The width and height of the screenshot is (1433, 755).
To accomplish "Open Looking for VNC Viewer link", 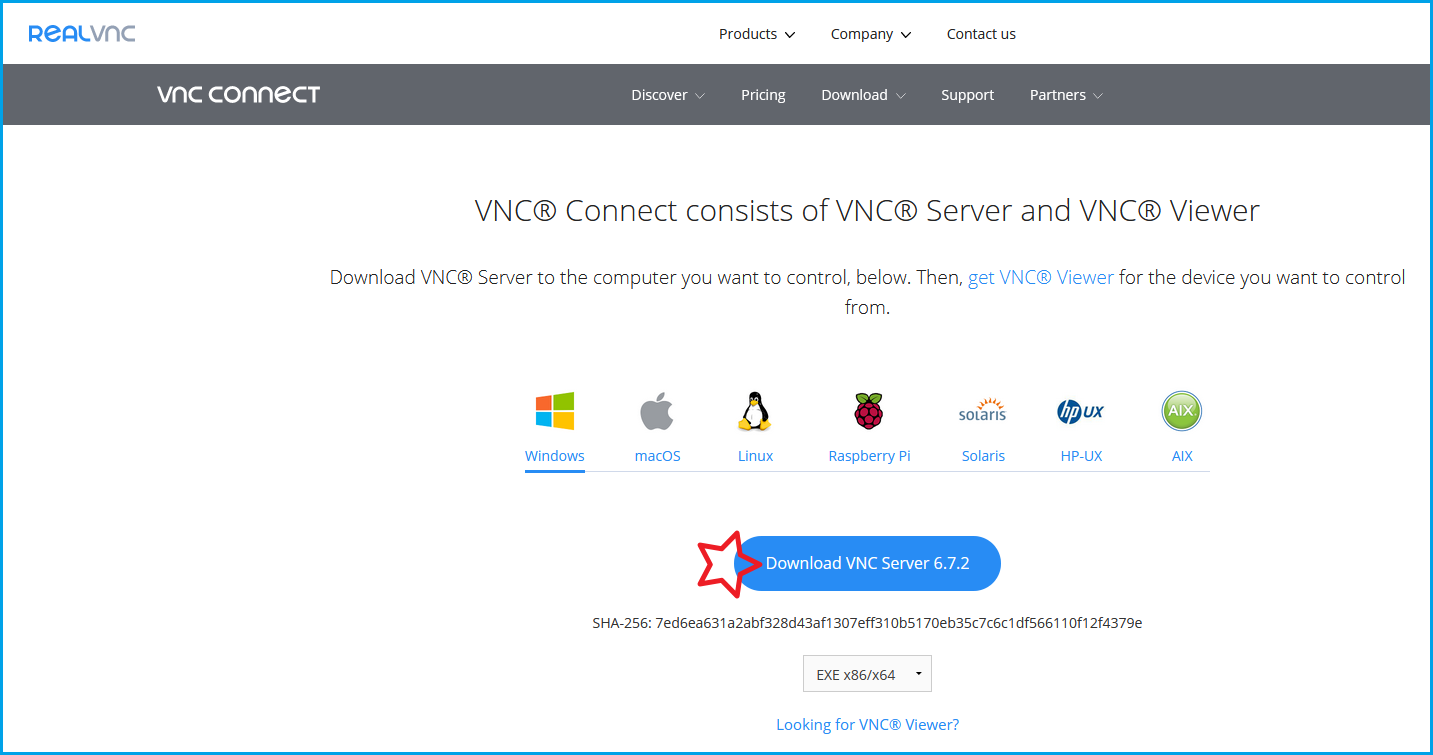I will (867, 725).
